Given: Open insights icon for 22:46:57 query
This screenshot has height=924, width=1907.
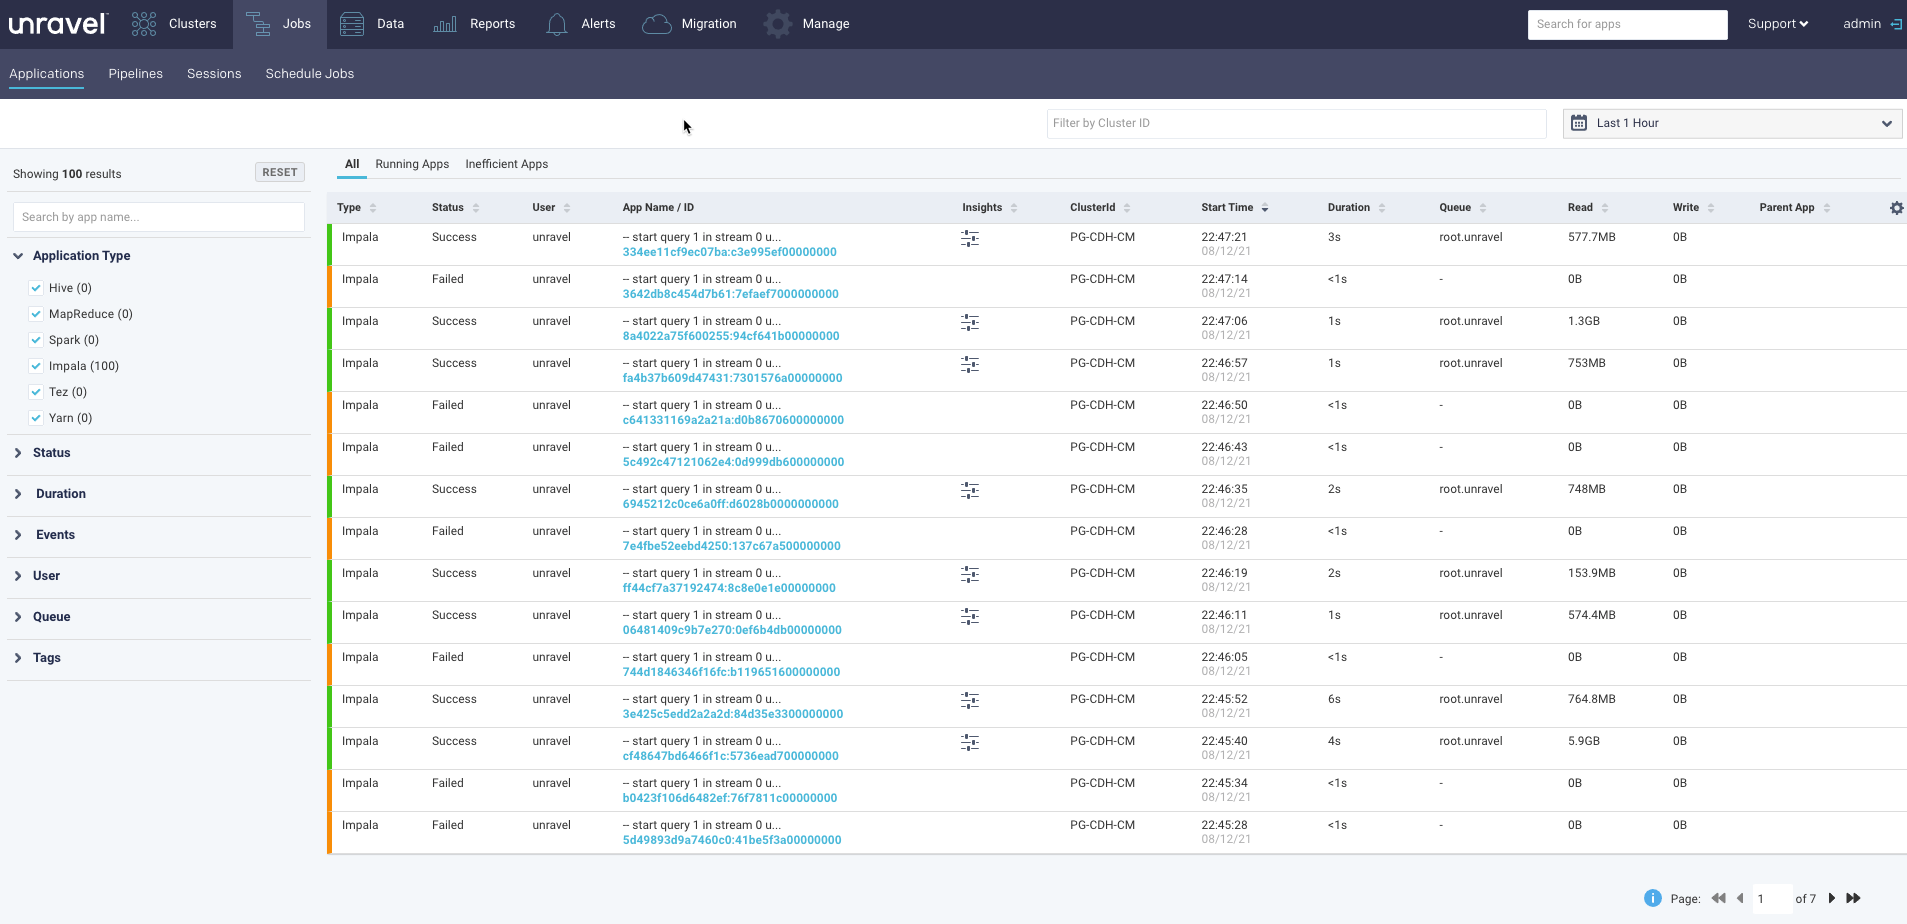Looking at the screenshot, I should coord(970,365).
